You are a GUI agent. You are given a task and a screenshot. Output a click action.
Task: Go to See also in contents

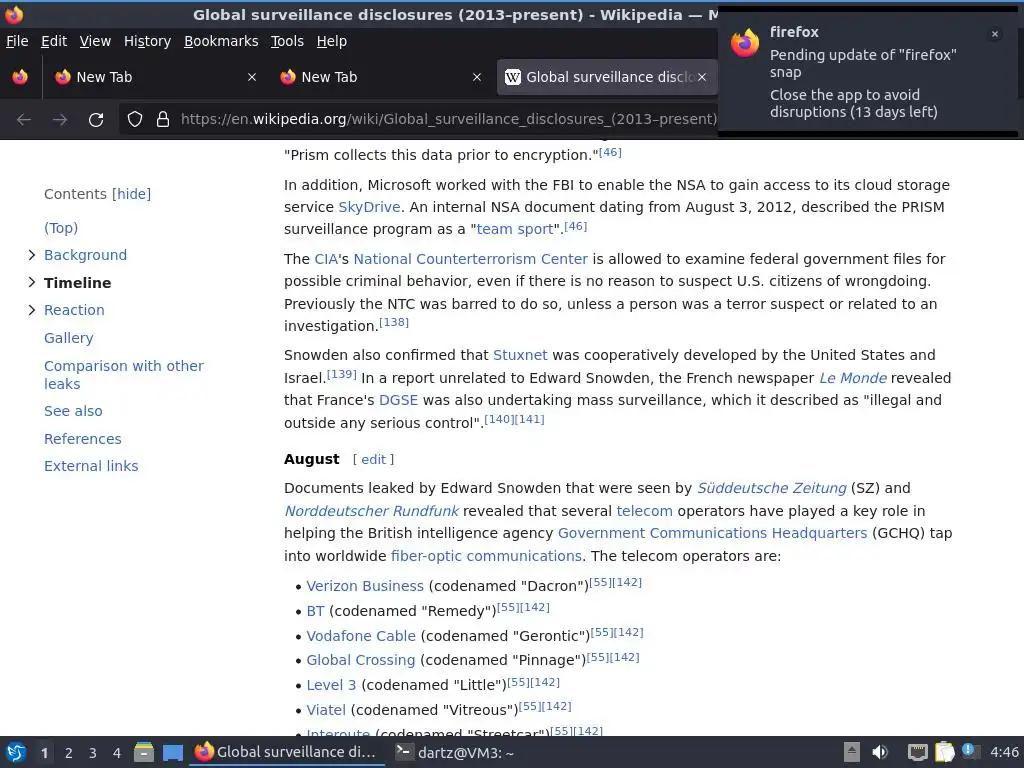click(73, 411)
